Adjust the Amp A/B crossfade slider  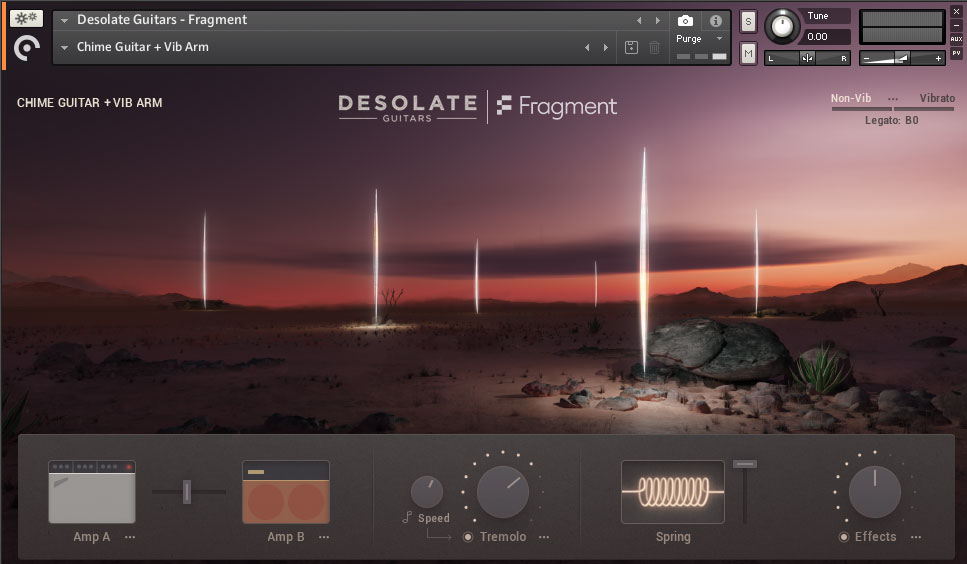point(187,491)
